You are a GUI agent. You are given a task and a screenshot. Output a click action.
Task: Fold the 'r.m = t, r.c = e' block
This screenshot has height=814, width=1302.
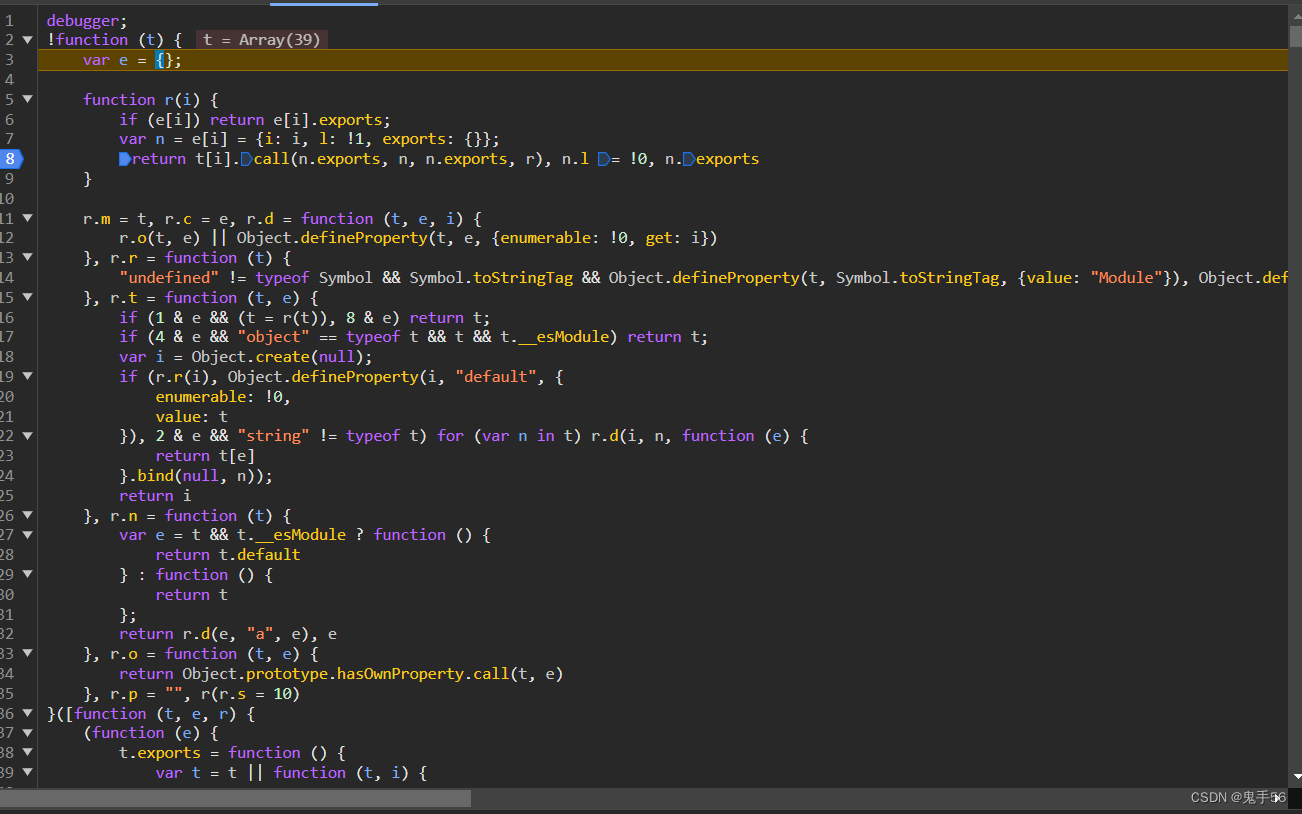(27, 218)
